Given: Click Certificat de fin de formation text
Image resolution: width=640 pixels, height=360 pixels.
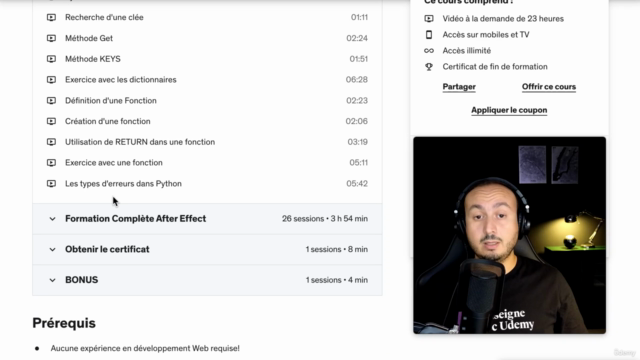Looking at the screenshot, I should click(x=495, y=67).
